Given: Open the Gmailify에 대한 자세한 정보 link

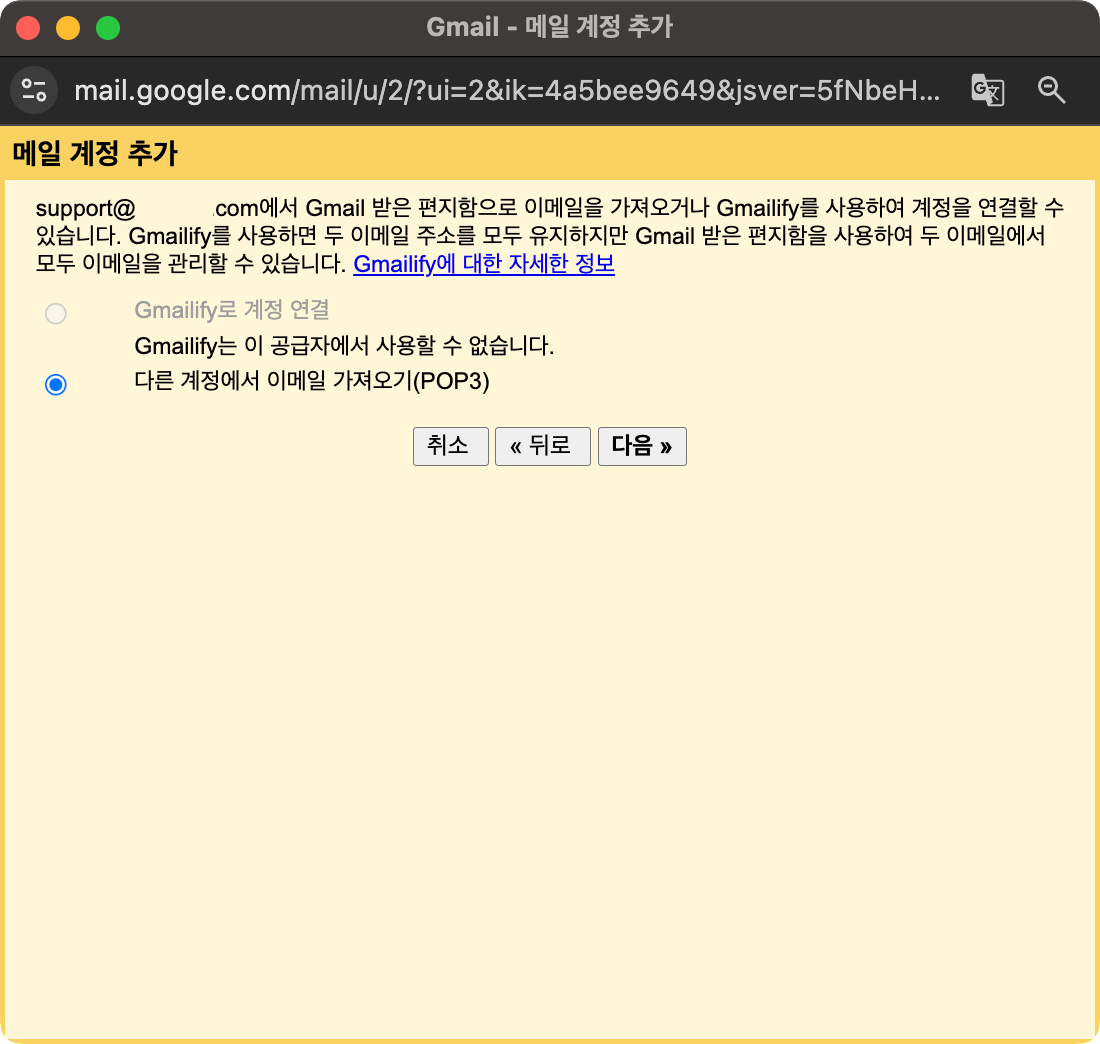Looking at the screenshot, I should click(484, 264).
